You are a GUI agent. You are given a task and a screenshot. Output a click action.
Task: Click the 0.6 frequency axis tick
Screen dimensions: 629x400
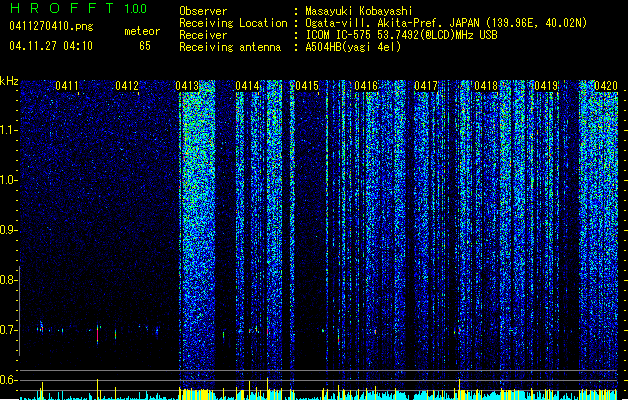[x=8, y=380]
